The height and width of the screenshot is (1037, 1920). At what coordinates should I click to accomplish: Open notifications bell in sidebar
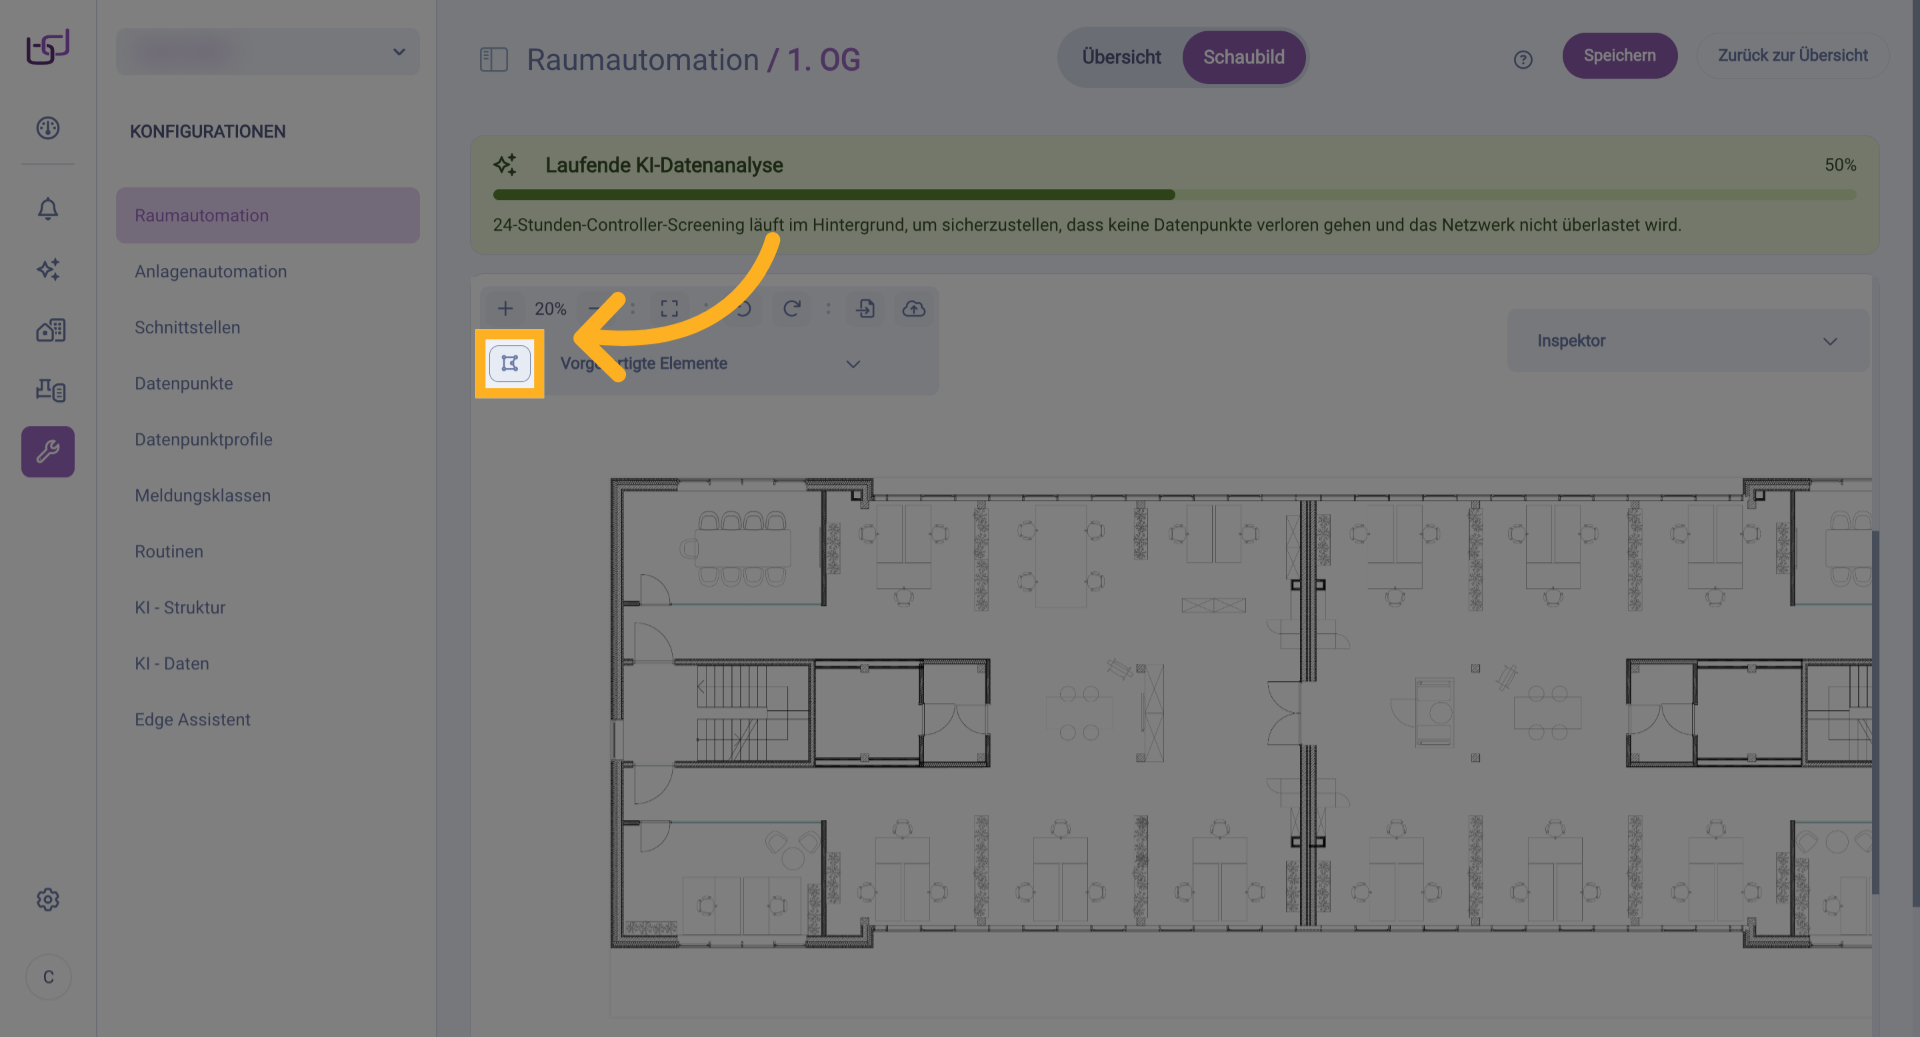(48, 209)
